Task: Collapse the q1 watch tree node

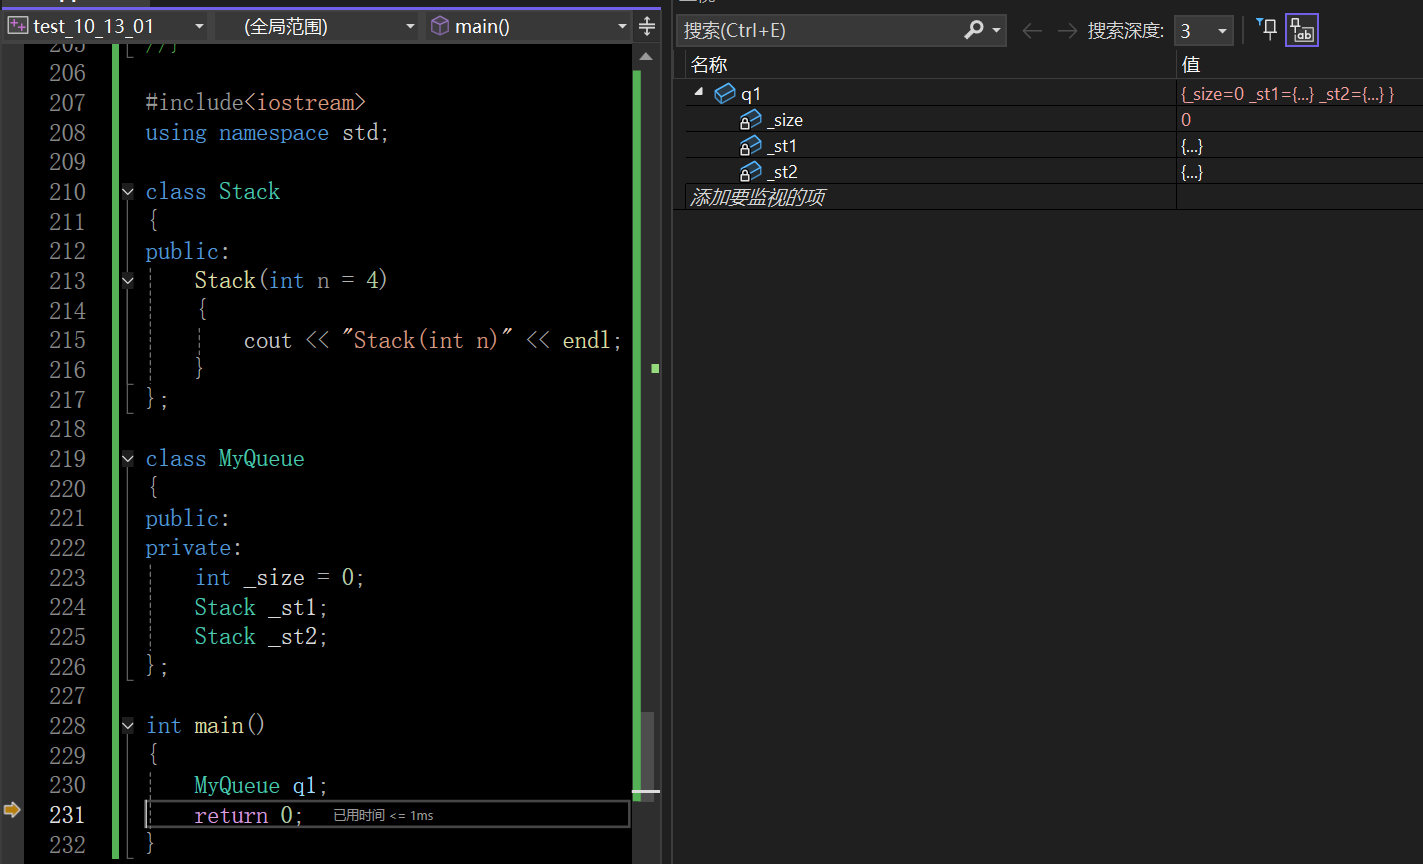Action: (698, 93)
